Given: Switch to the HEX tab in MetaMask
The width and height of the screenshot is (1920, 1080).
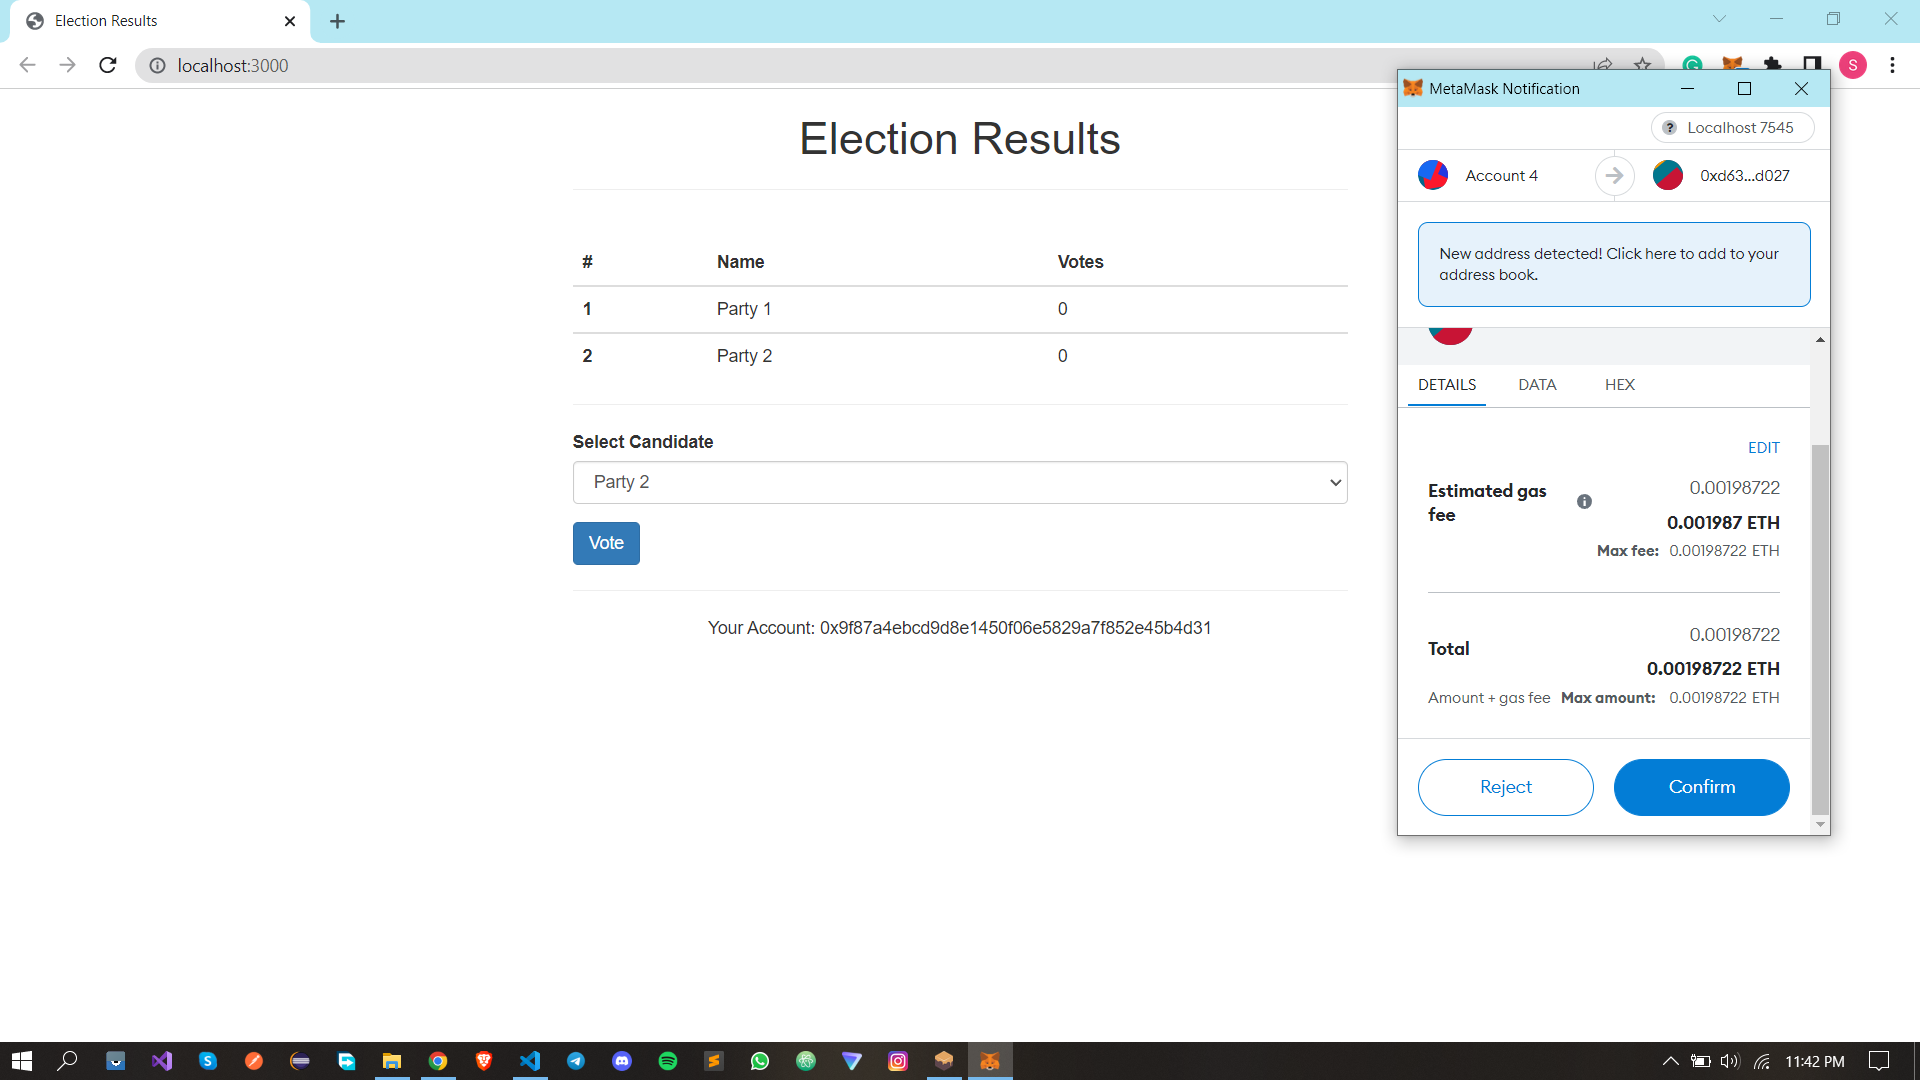Looking at the screenshot, I should (x=1620, y=384).
